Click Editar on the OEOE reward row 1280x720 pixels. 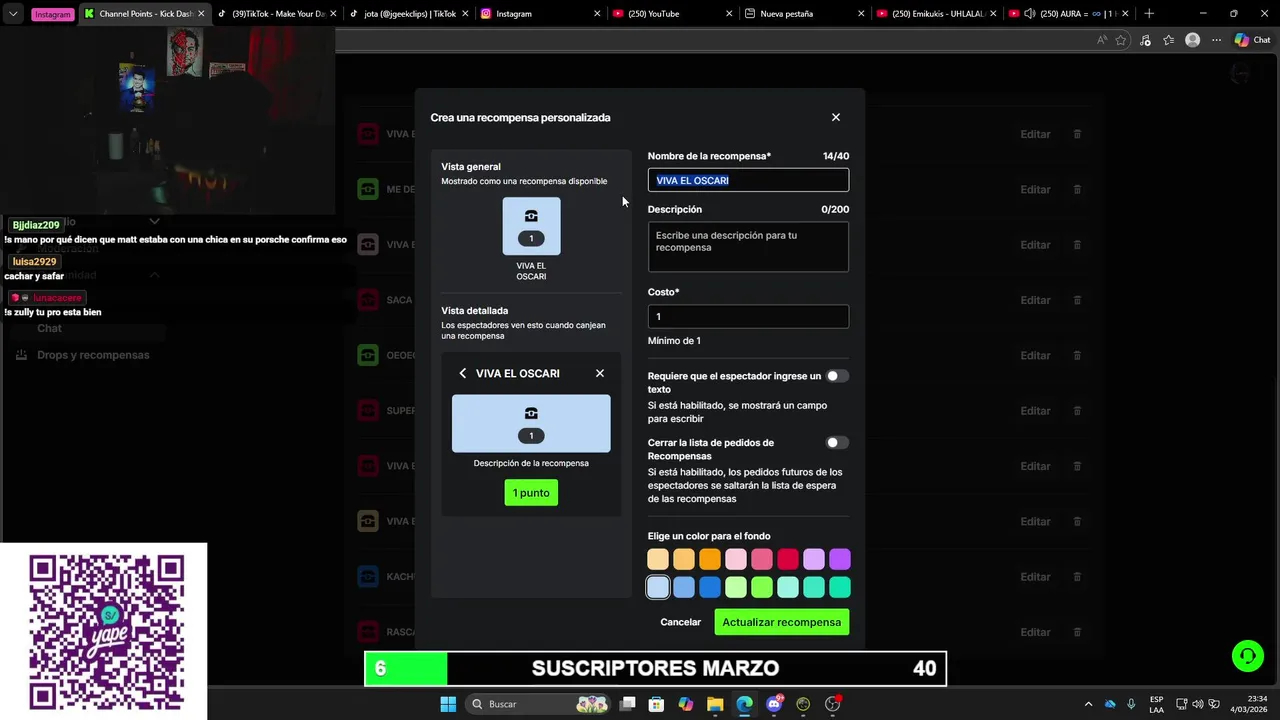[x=1035, y=355]
